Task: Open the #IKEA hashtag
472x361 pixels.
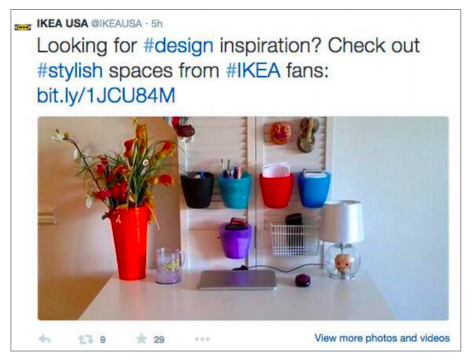Action: tap(253, 70)
